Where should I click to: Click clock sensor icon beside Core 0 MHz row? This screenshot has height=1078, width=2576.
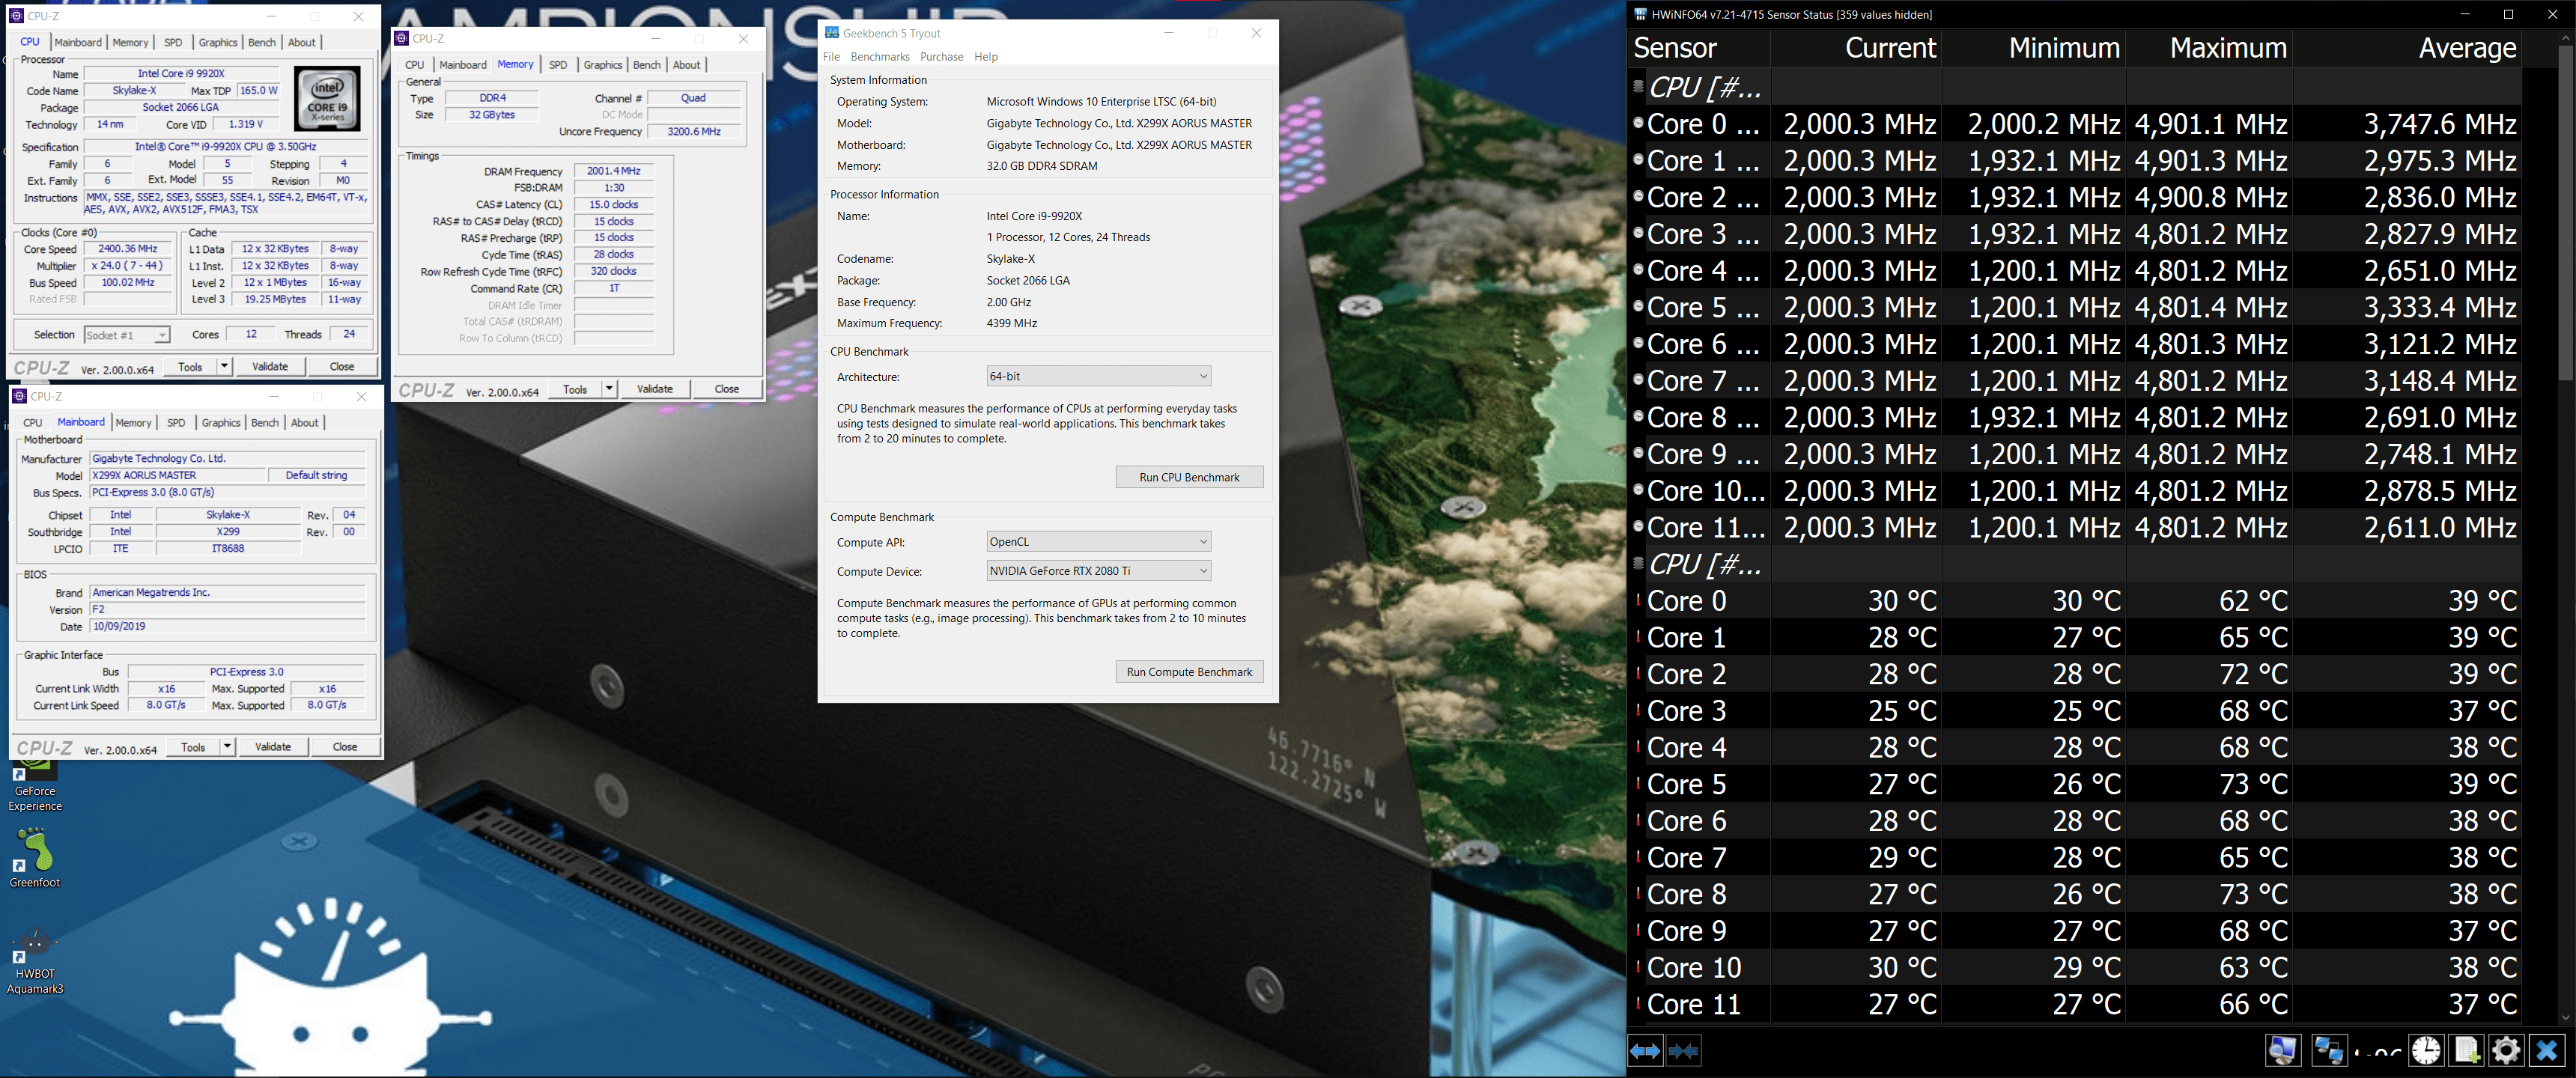(x=1638, y=123)
